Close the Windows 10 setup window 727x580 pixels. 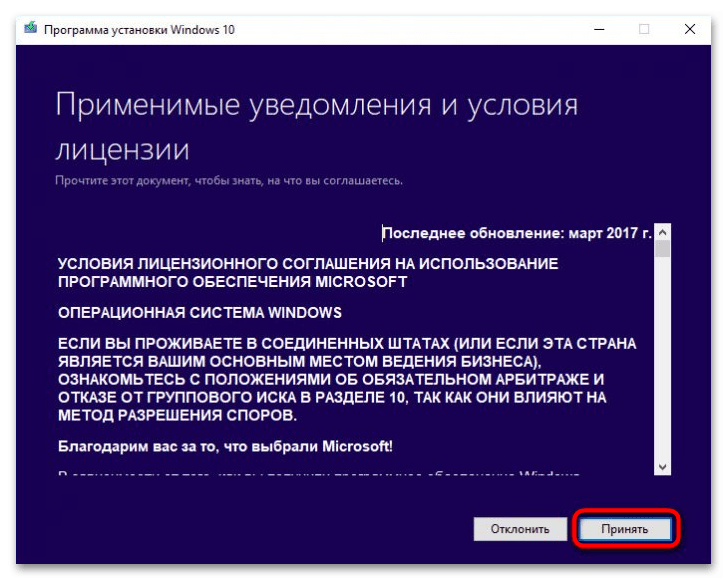click(689, 29)
